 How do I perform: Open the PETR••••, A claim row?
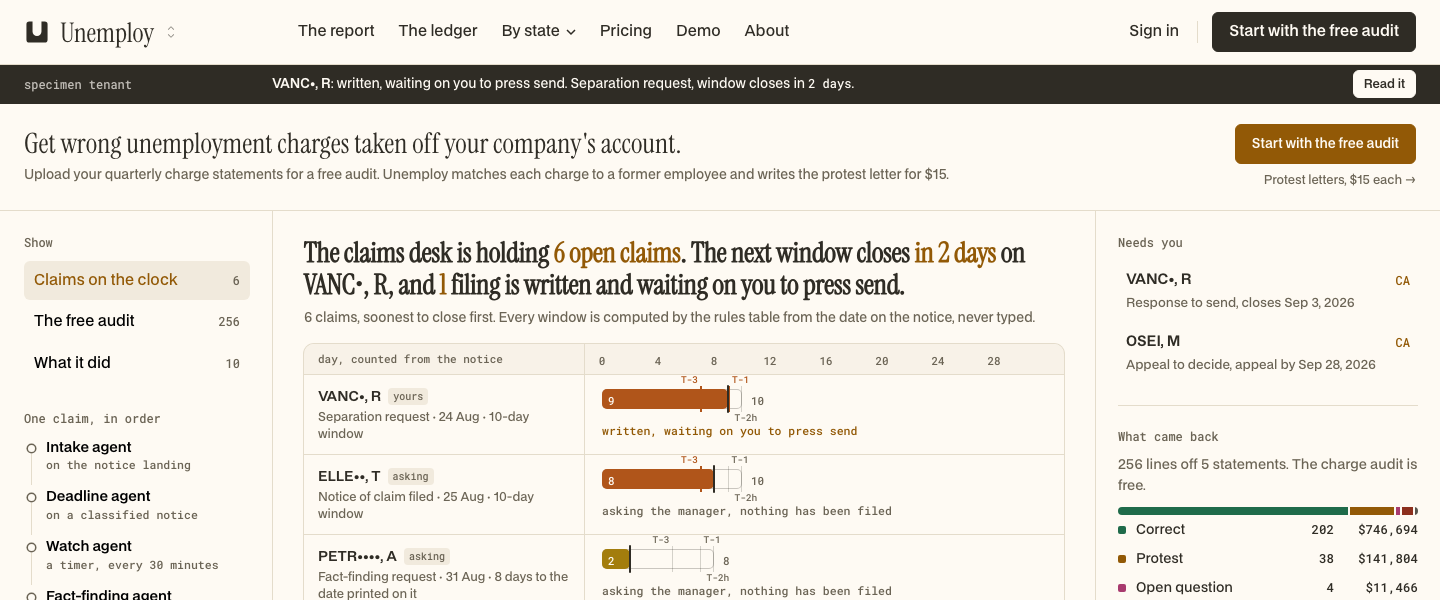click(684, 568)
